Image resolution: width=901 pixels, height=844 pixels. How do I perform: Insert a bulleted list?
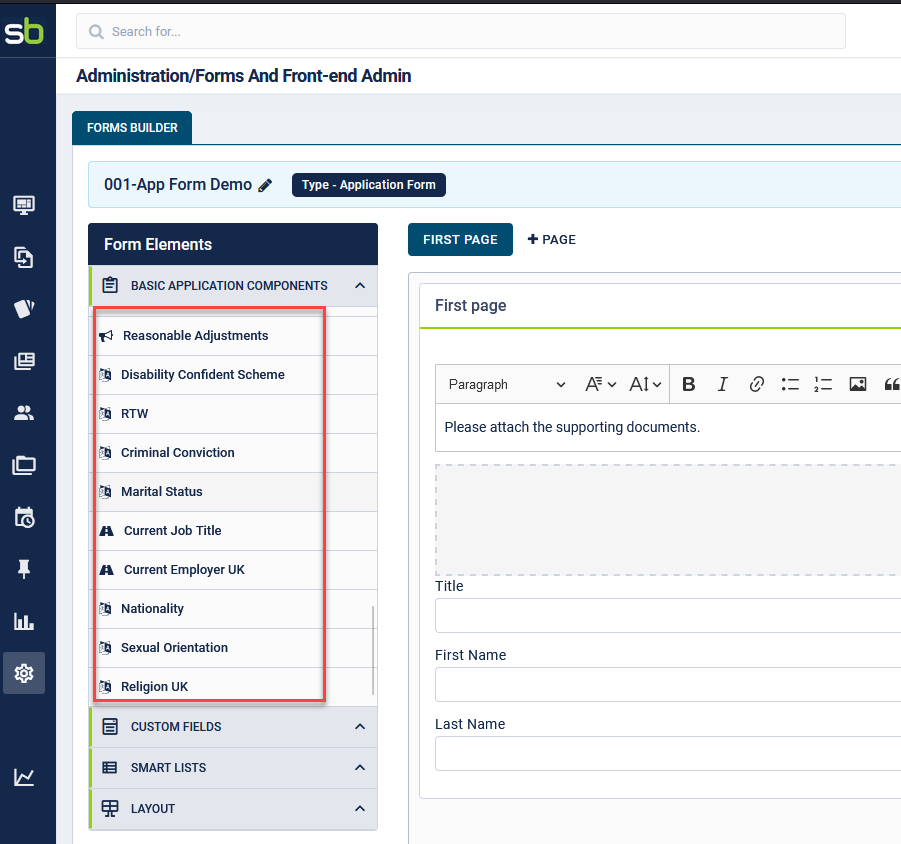click(x=790, y=384)
